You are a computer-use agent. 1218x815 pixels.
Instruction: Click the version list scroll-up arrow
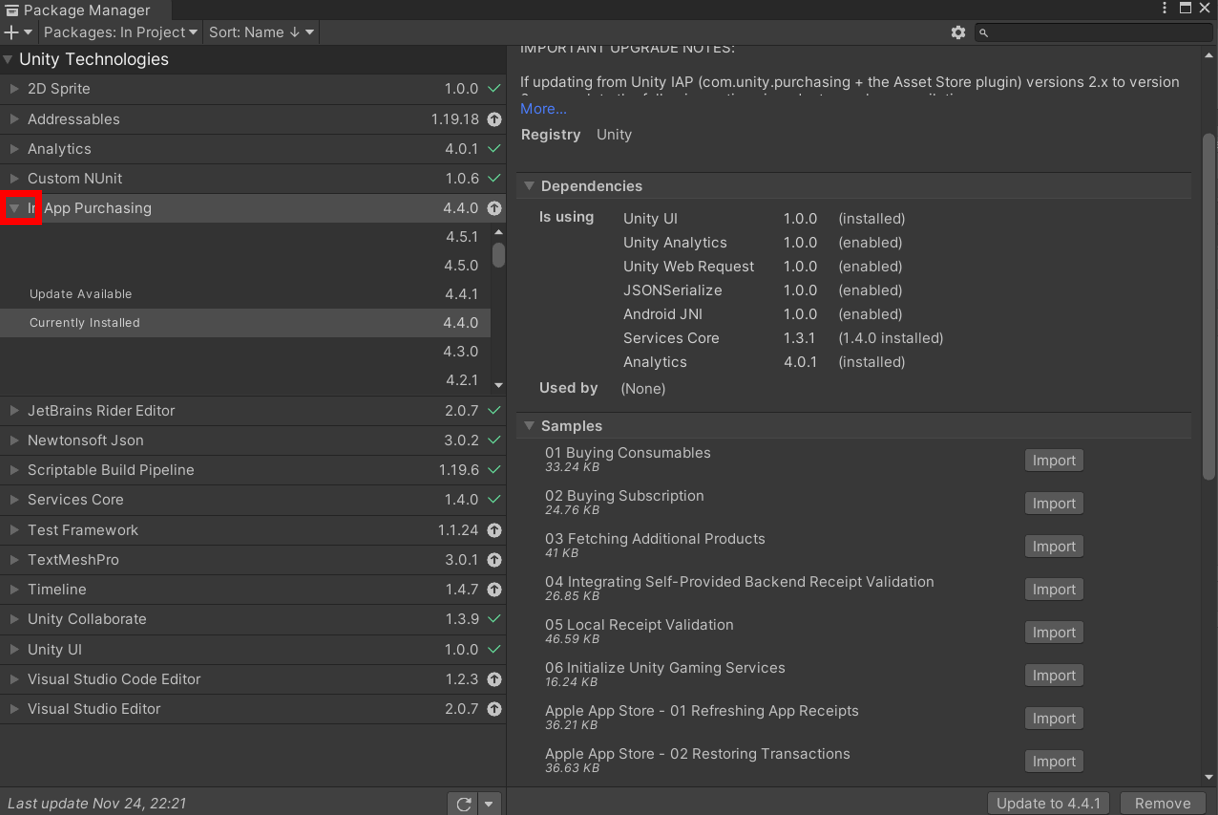point(498,233)
